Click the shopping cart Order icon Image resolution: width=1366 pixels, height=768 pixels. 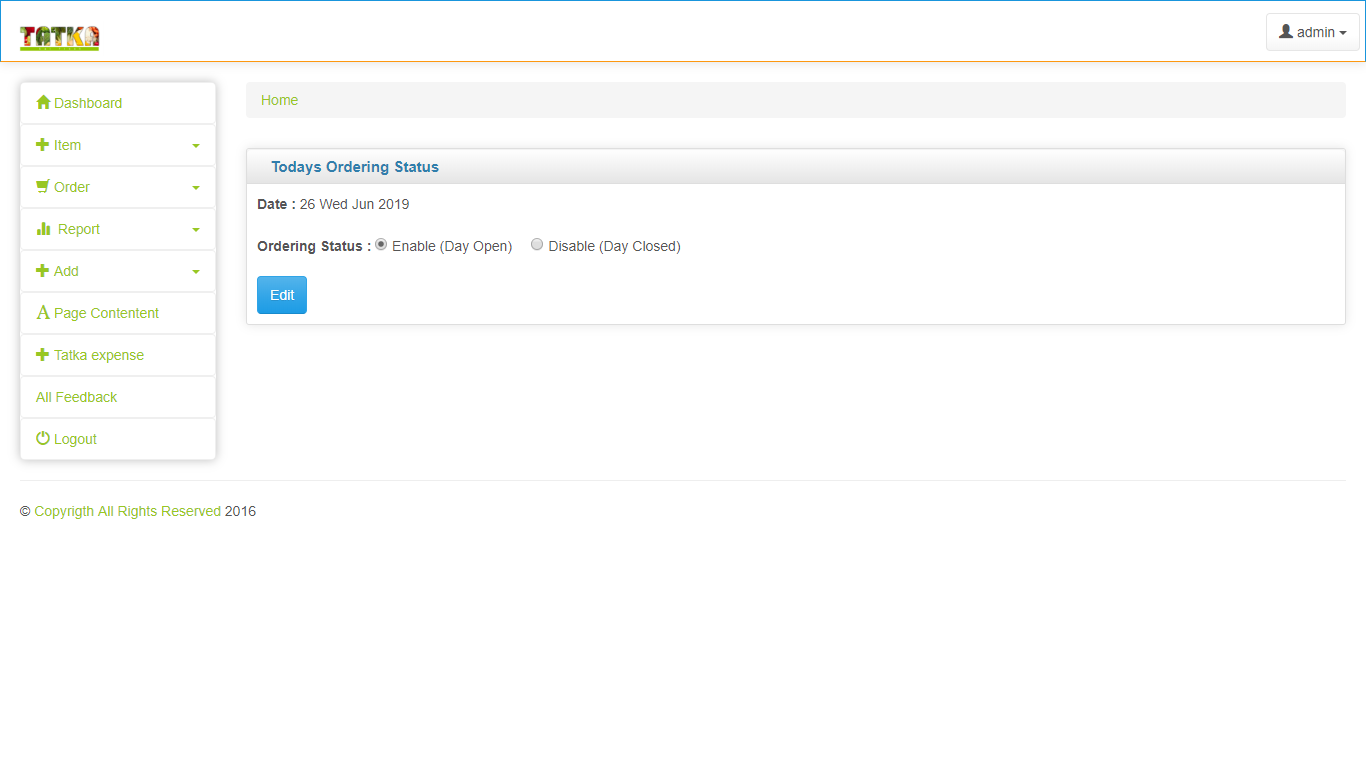point(43,187)
